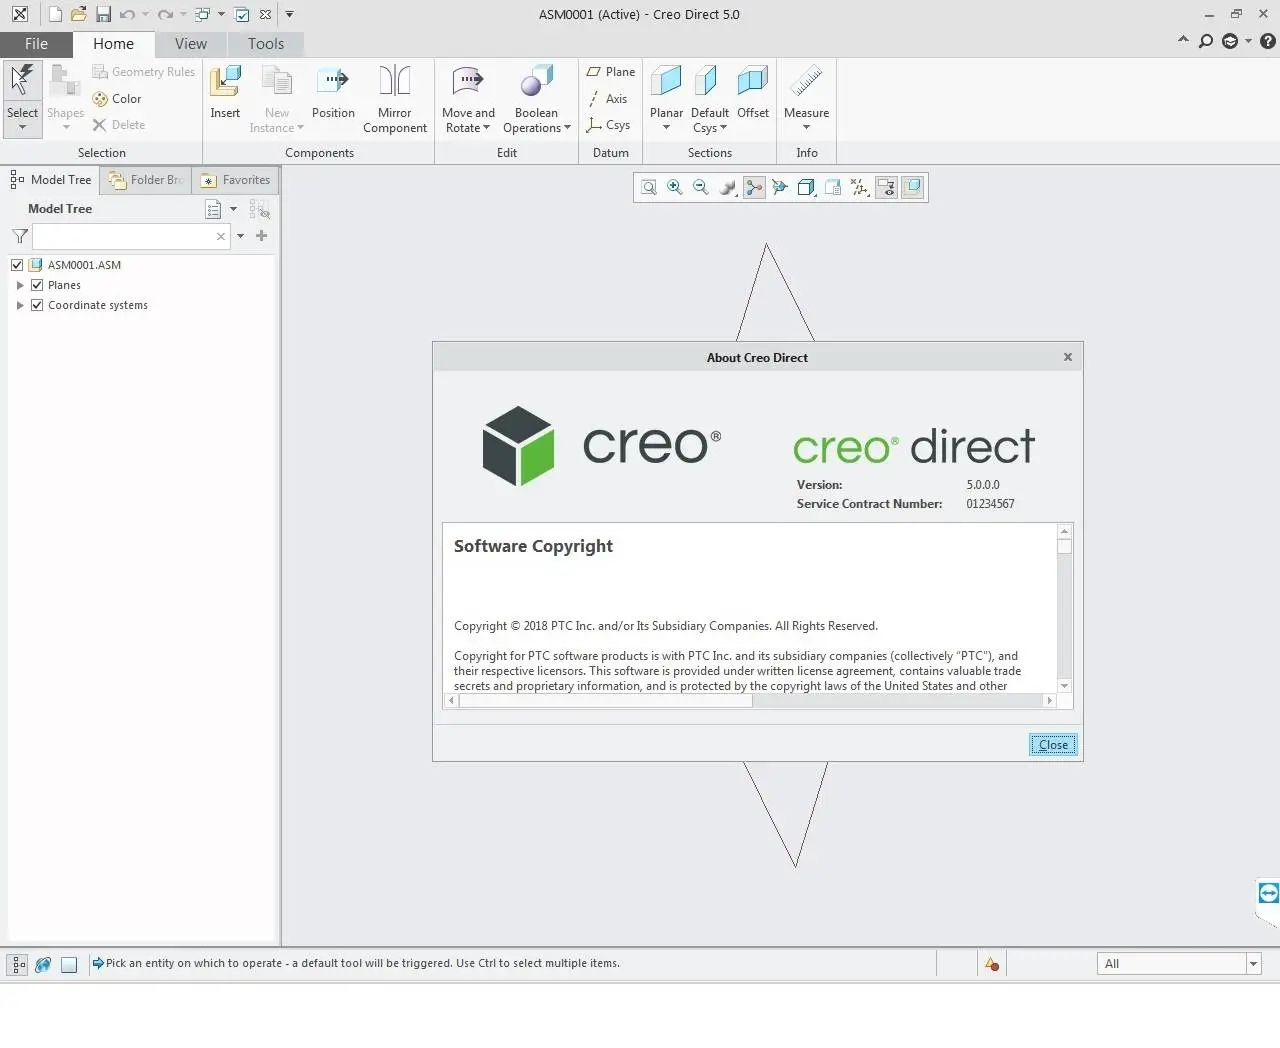Open the Boolean Operations dropdown arrow
1280x1048 pixels.
tap(567, 128)
